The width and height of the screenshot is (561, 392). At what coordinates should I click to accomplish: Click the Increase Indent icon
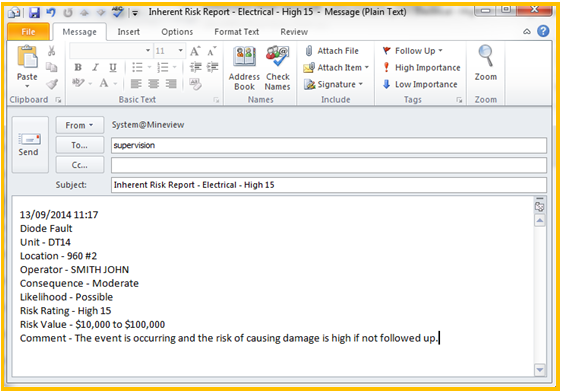coord(213,67)
